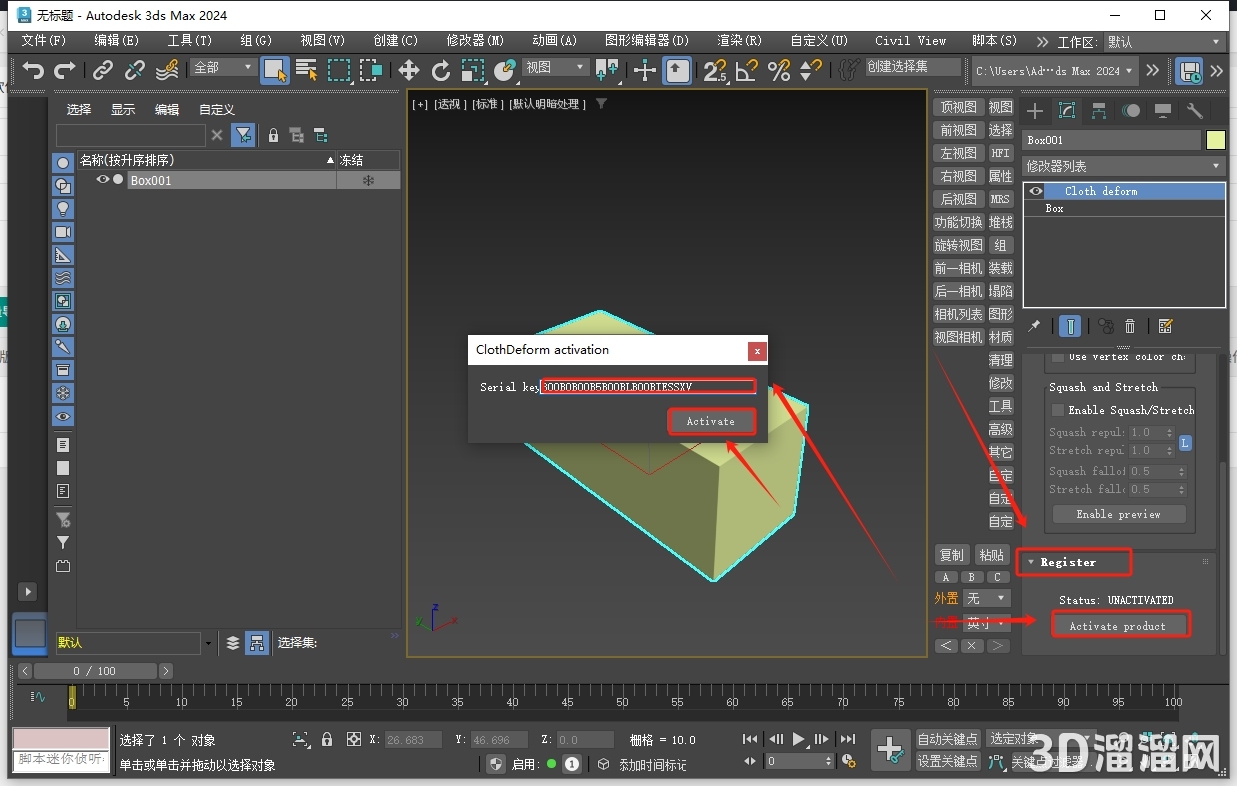
Task: Expand the hidden menus with the chevron after 脚本(S)
Action: (x=1042, y=42)
